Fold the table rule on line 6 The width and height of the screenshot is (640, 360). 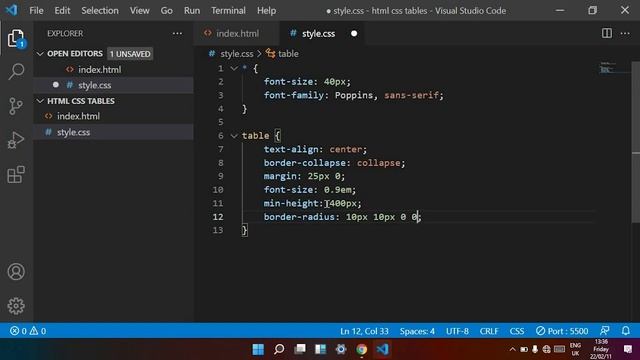coord(234,136)
